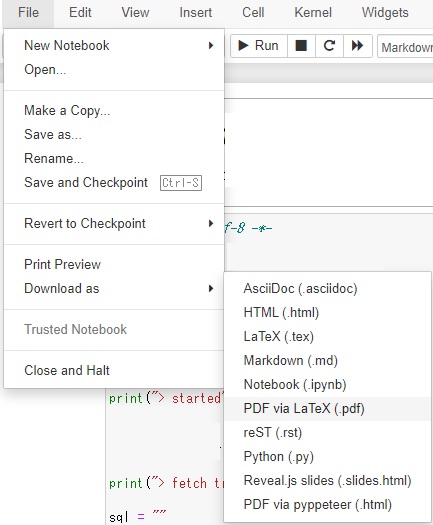Choose Open... from the File menu

pyautogui.click(x=114, y=69)
